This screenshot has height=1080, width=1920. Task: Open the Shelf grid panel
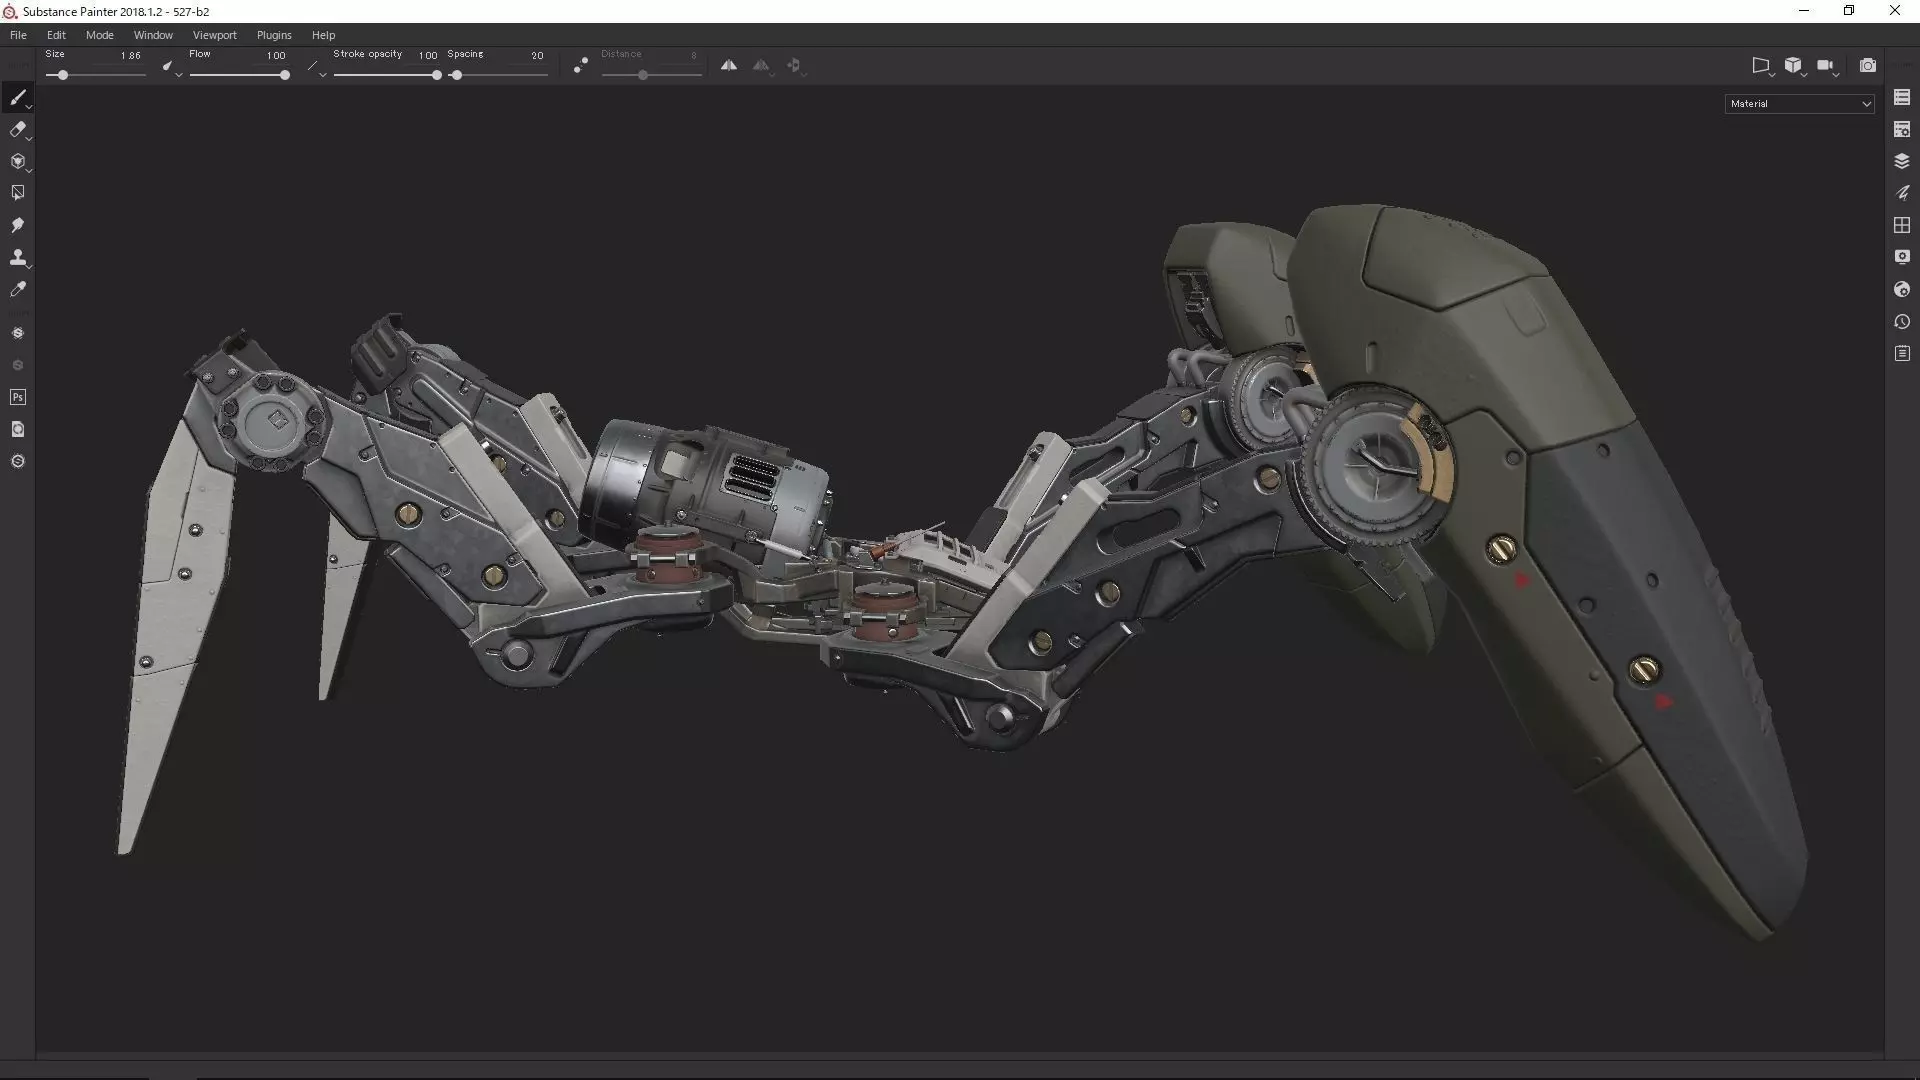tap(1902, 225)
